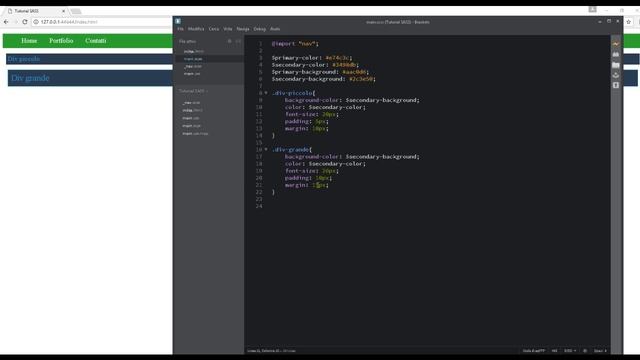Open the Cerca menu
Viewport: 640px width, 360px height.
(214, 29)
